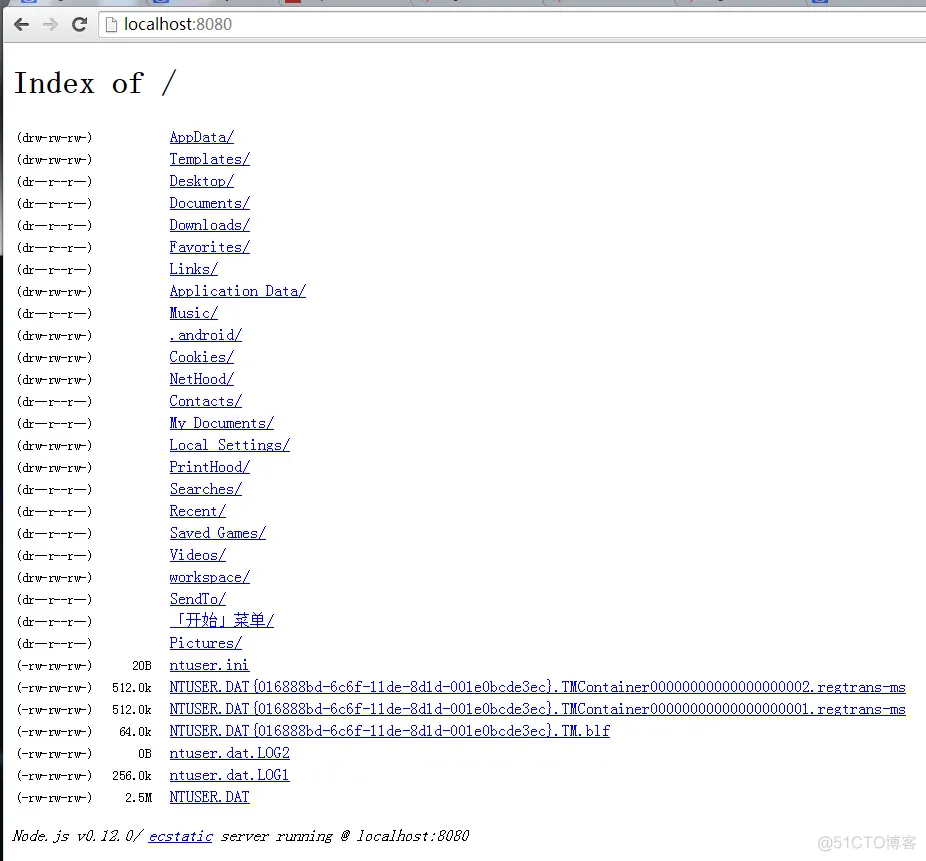
Task: Browse the Saved Games/ directory
Action: click(x=217, y=533)
